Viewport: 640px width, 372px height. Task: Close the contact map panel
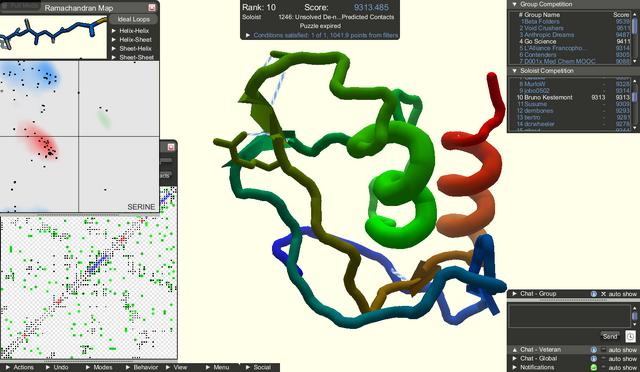pos(171,147)
